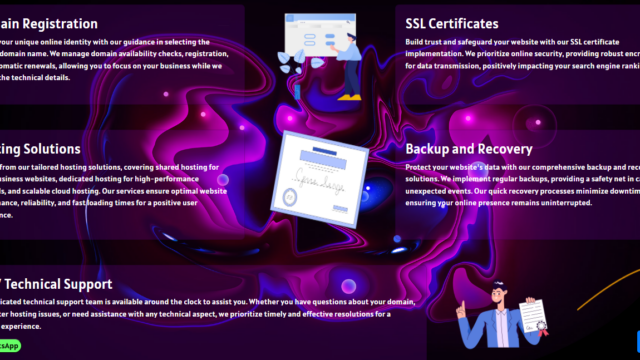Click the SSL Certificates heading
Screen dimensions: 640x360
(x=452, y=24)
